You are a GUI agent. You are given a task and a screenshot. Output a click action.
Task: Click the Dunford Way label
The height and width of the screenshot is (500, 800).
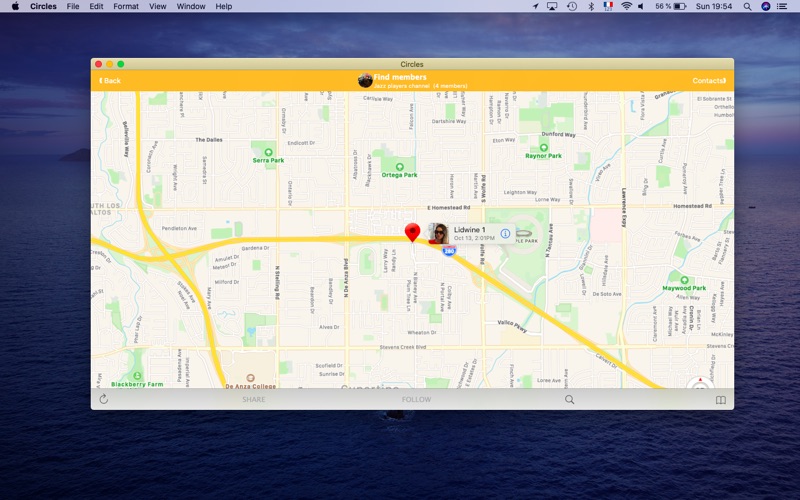point(558,134)
